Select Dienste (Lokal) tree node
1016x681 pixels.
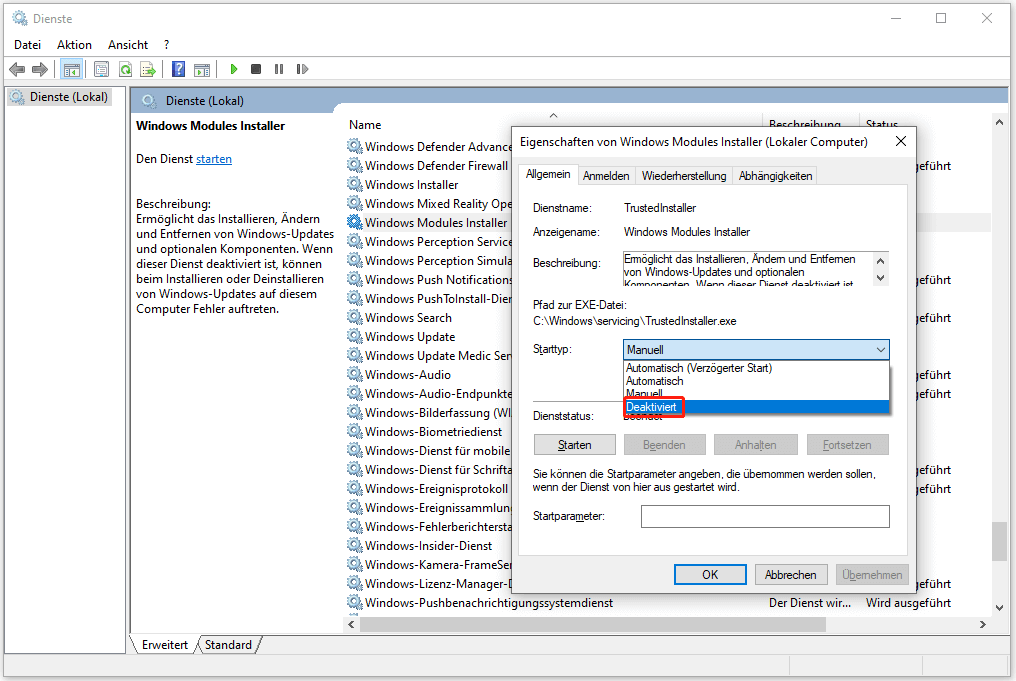pos(60,97)
